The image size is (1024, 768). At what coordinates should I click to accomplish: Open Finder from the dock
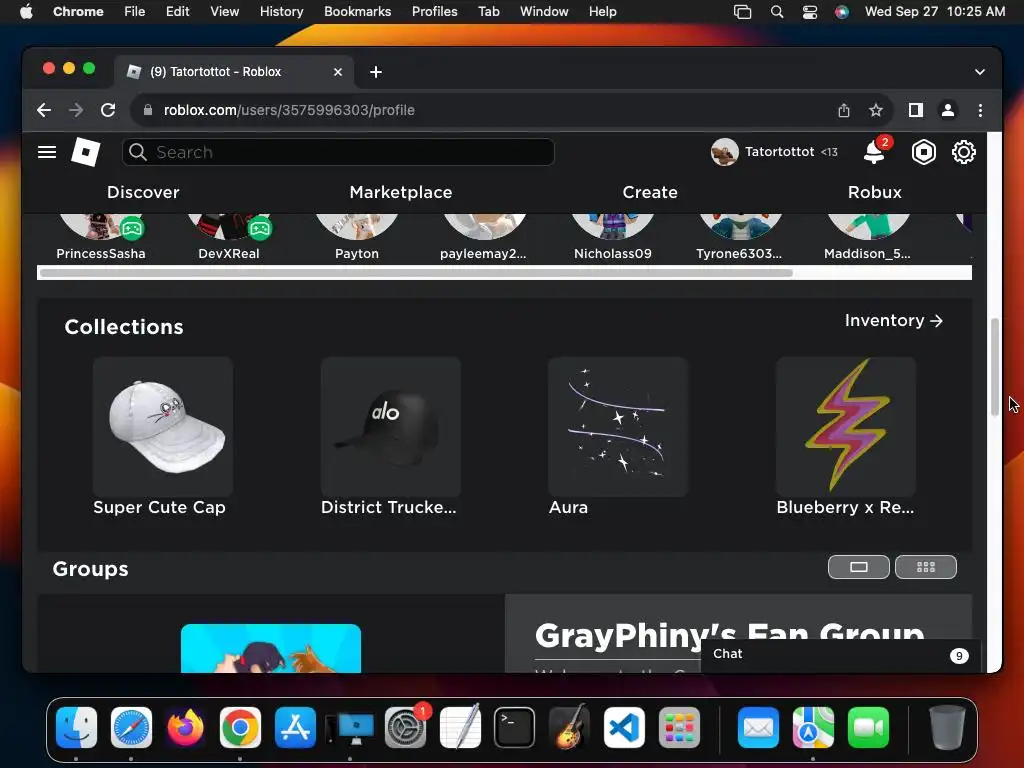(76, 727)
